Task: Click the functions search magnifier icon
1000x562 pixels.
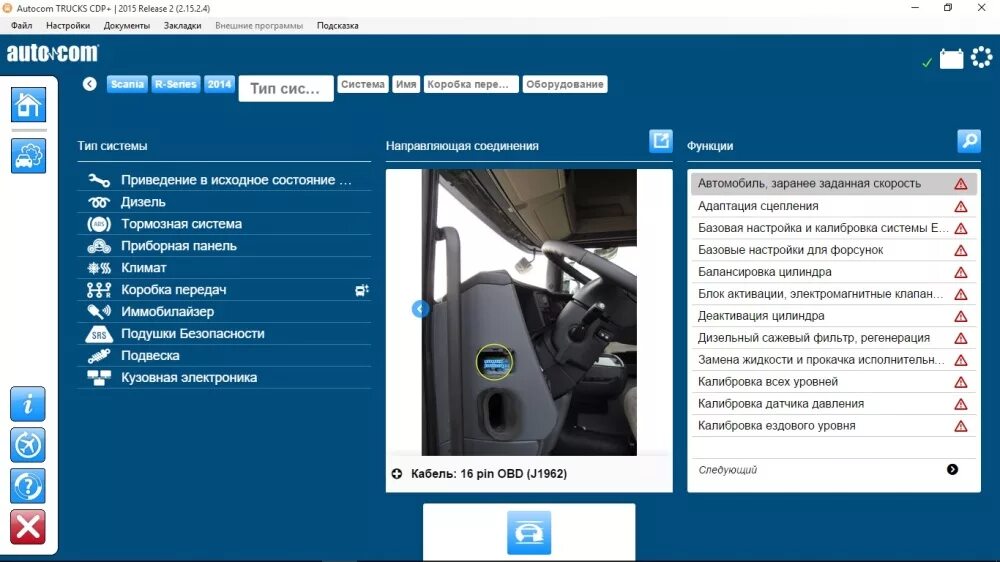Action: (x=969, y=140)
